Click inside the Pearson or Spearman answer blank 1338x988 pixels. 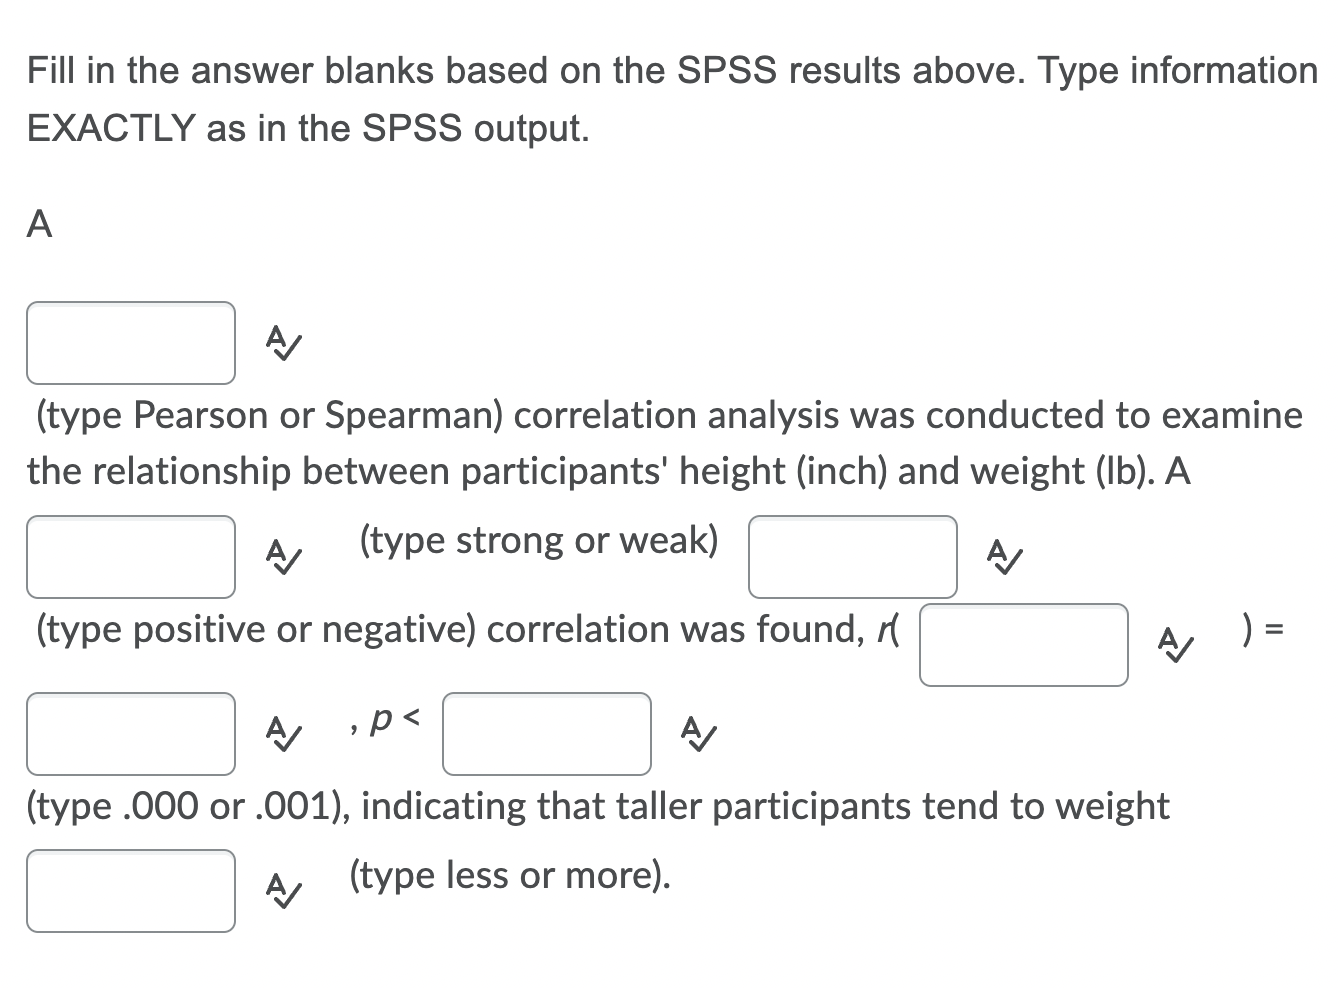130,342
